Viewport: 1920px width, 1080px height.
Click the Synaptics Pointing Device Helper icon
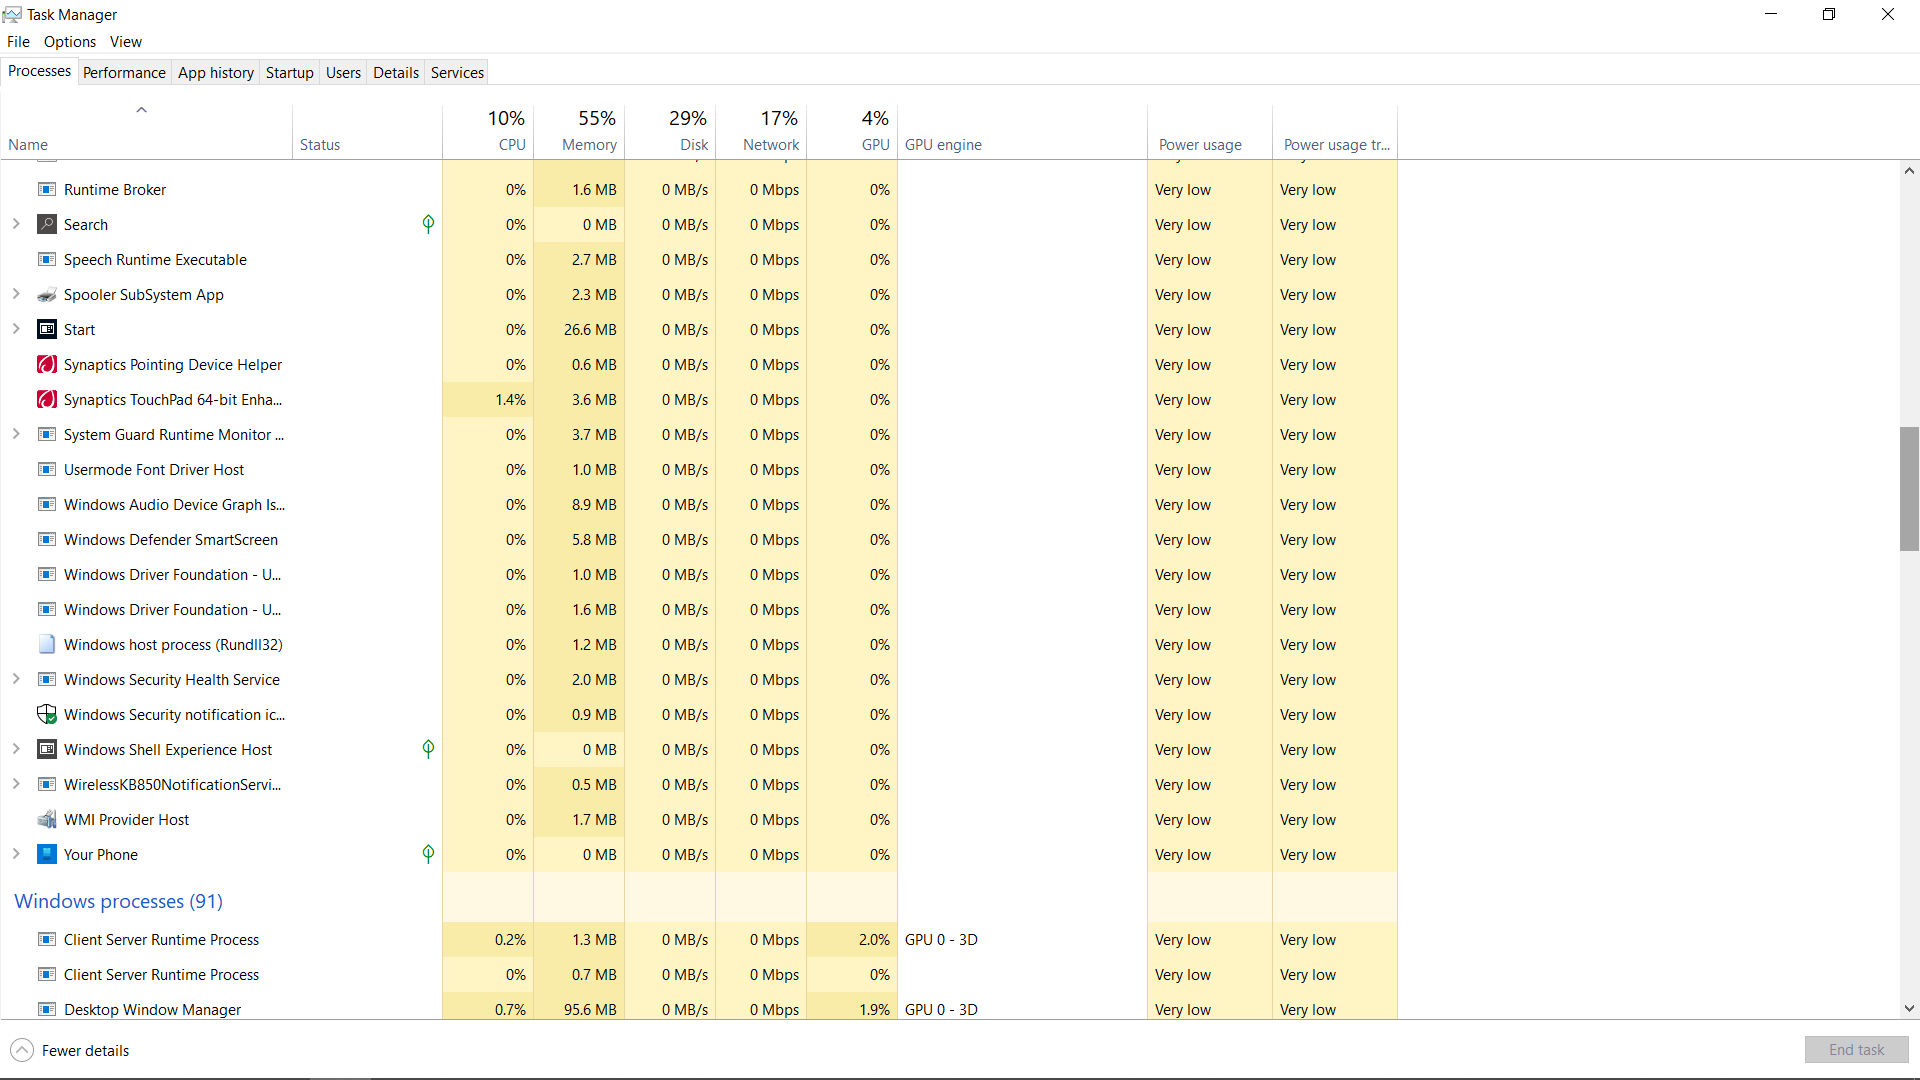tap(47, 364)
